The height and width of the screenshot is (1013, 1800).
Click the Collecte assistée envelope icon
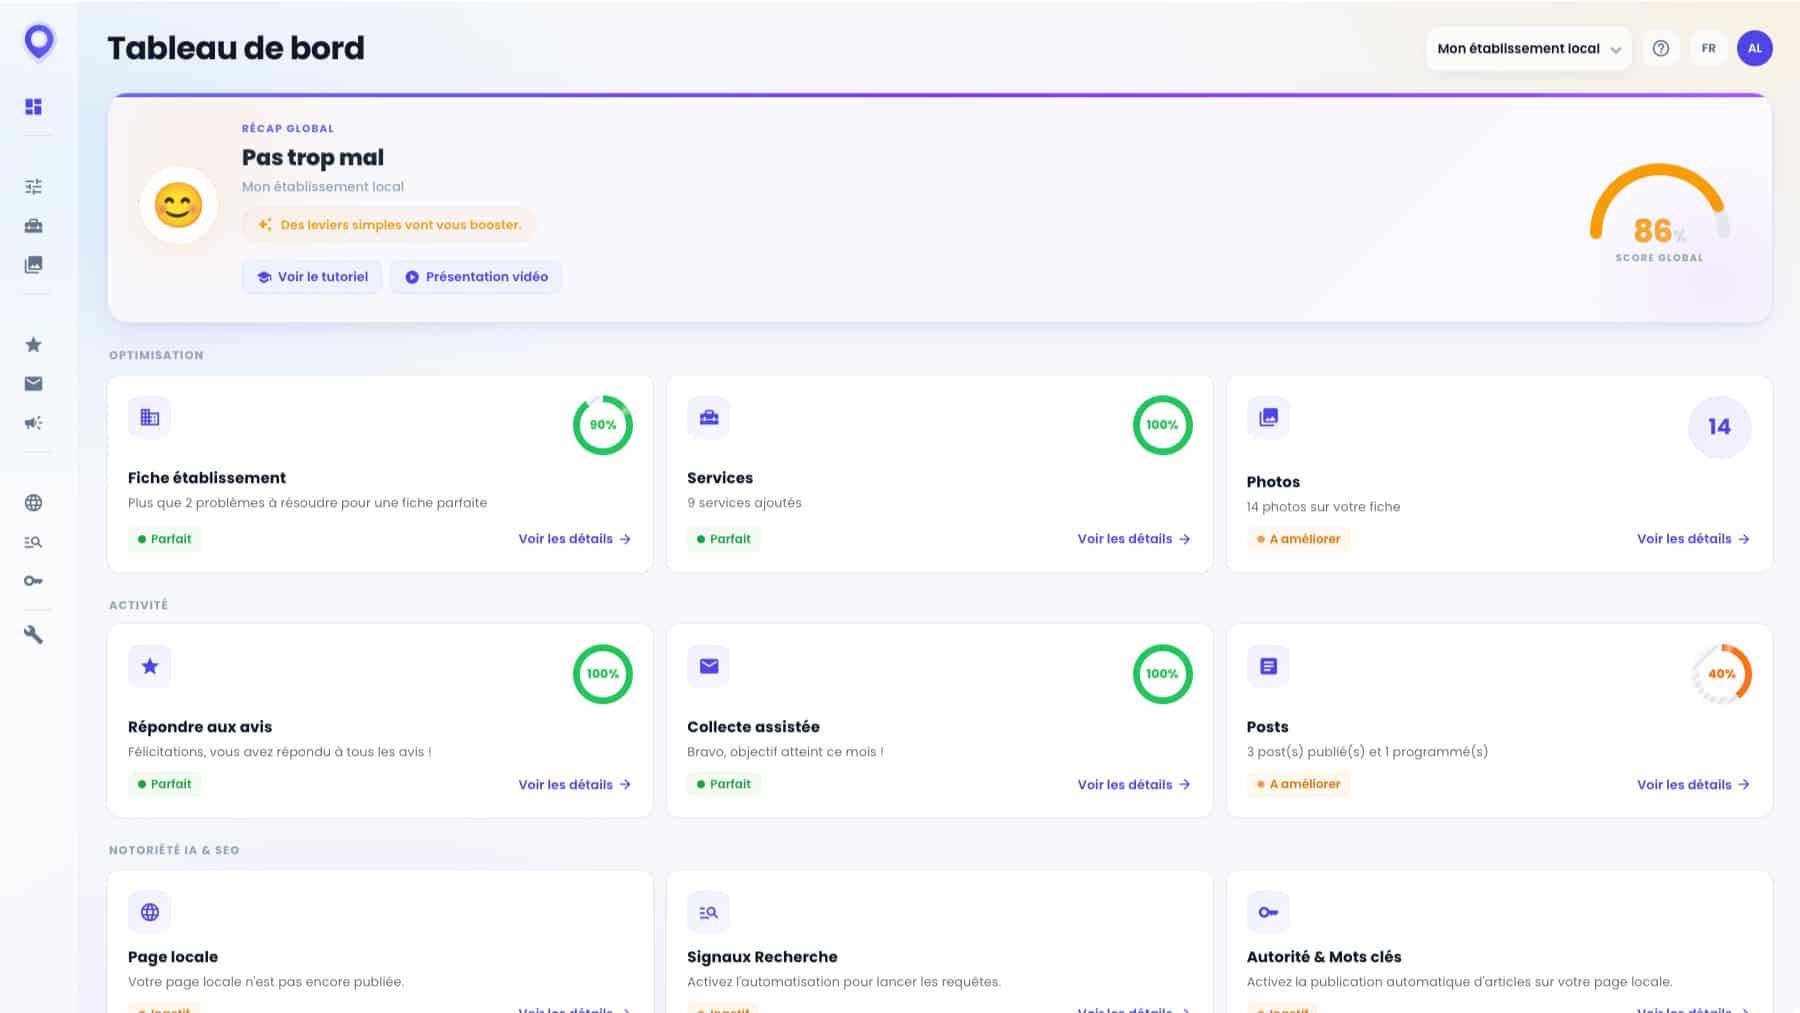(709, 666)
